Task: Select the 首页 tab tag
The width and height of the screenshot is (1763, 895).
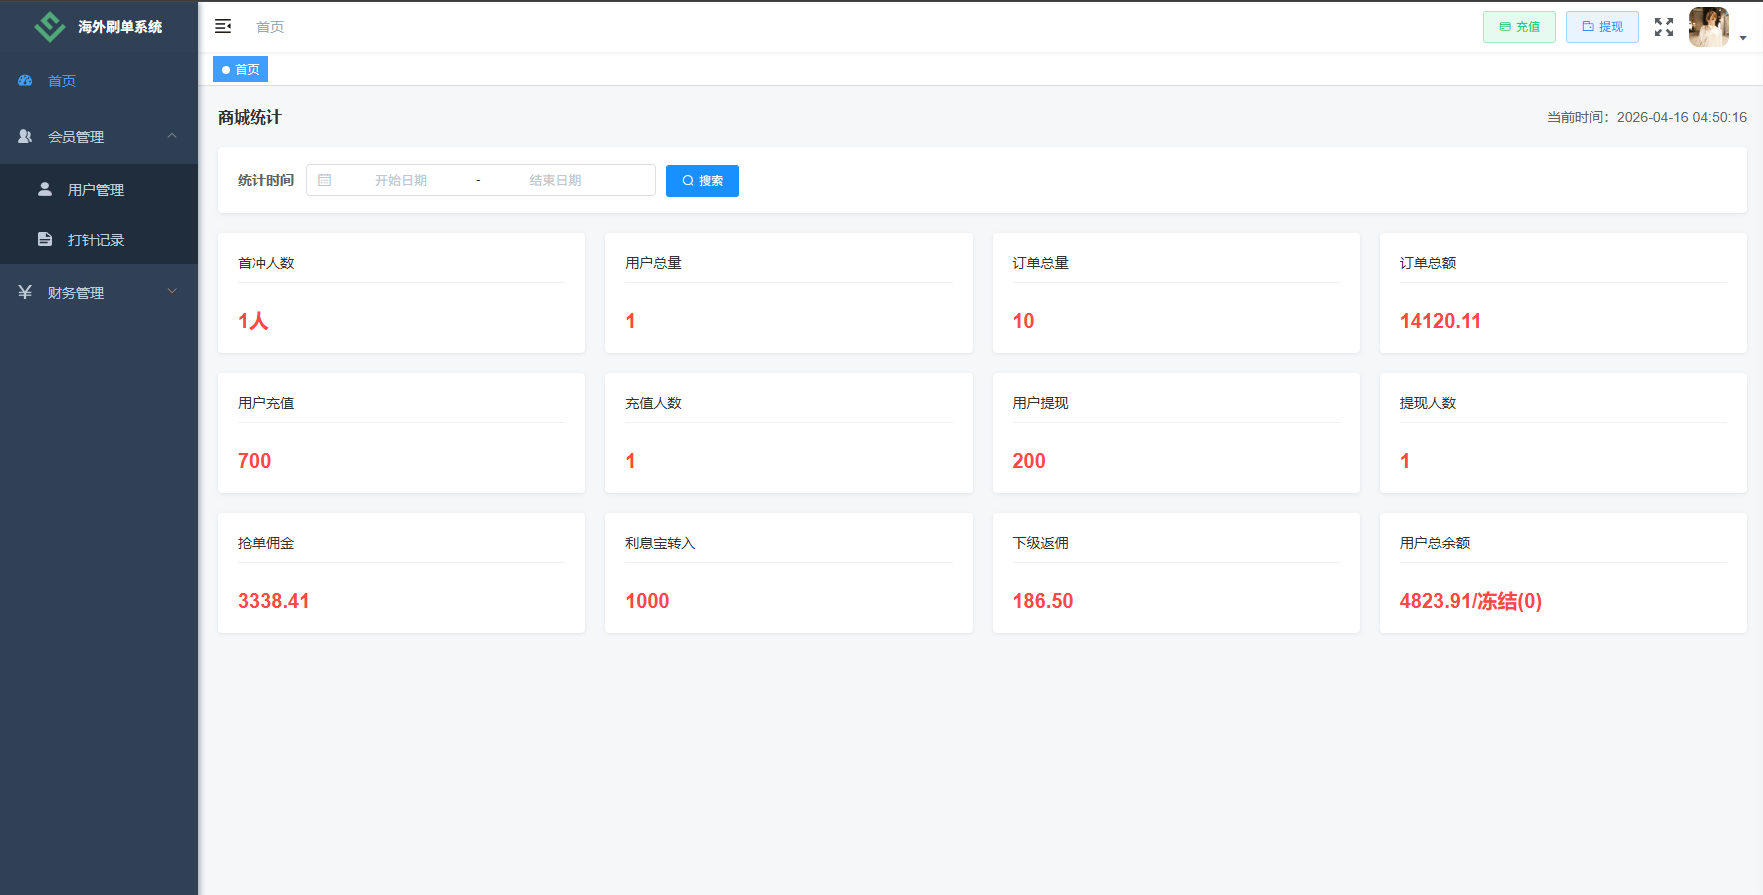Action: (x=240, y=69)
